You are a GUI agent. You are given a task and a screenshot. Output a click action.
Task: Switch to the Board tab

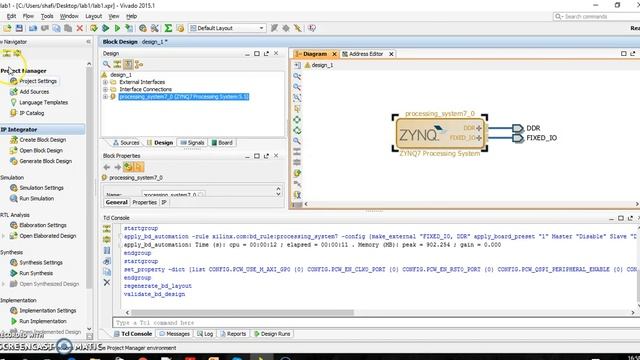(x=222, y=143)
